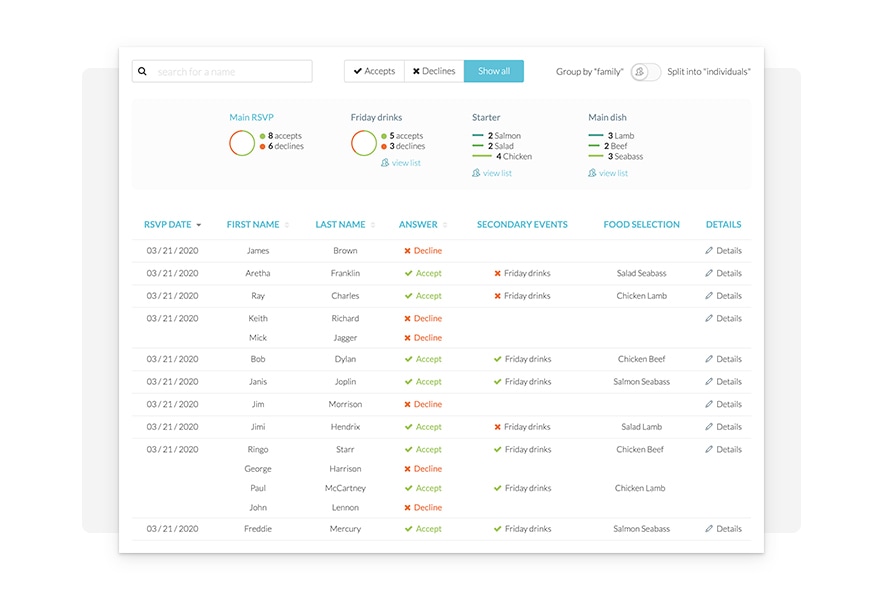
Task: Filter by Accepts tab
Action: [x=375, y=71]
